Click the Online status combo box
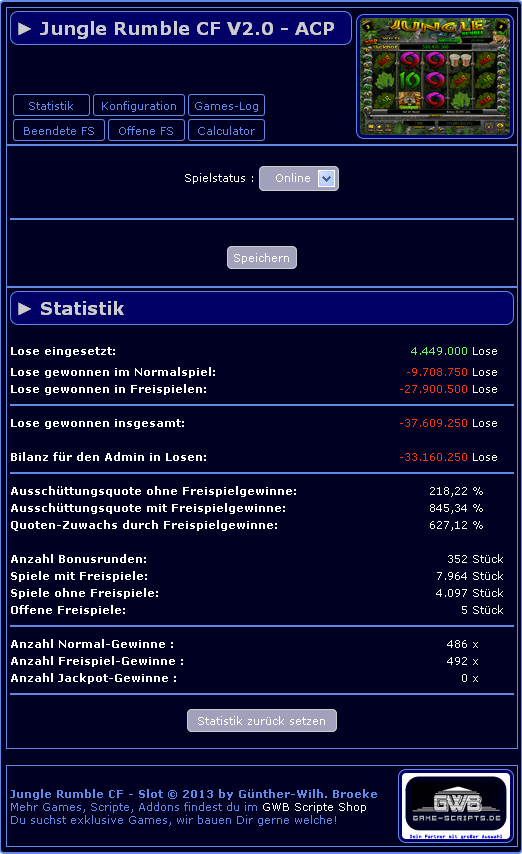 pos(299,178)
